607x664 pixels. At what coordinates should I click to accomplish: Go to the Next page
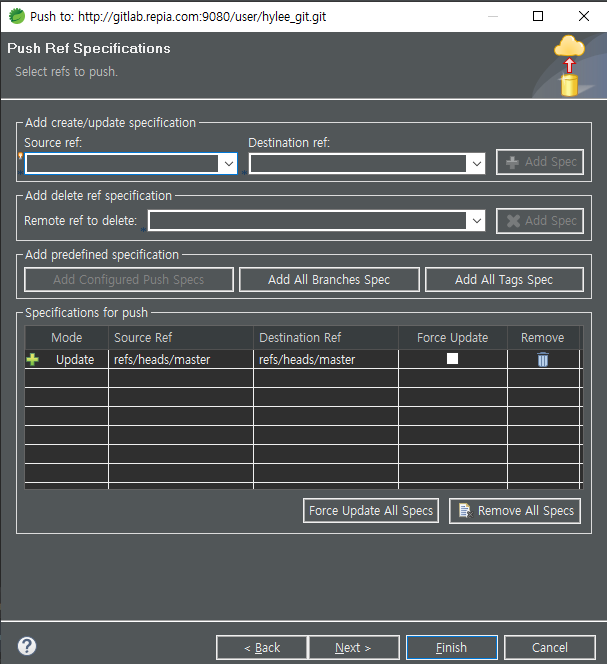coord(353,648)
